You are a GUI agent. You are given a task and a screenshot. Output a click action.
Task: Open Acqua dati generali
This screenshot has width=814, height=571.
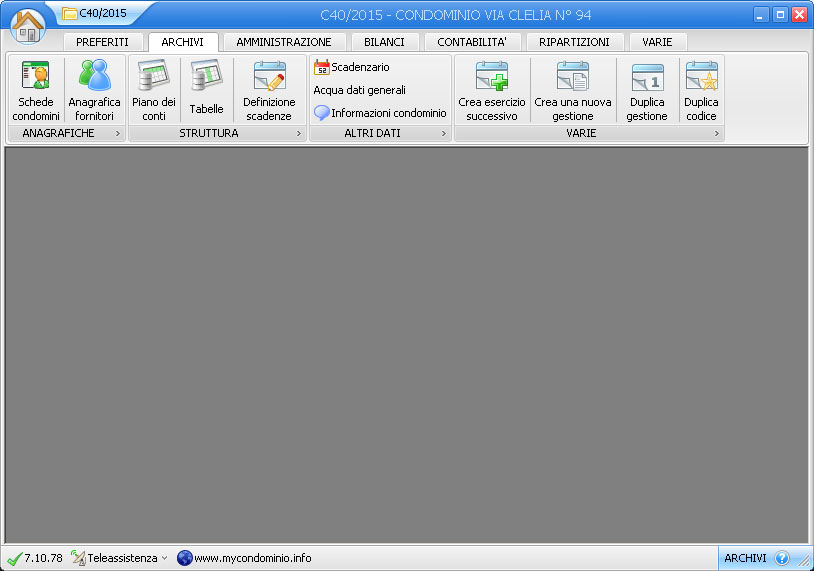359,90
